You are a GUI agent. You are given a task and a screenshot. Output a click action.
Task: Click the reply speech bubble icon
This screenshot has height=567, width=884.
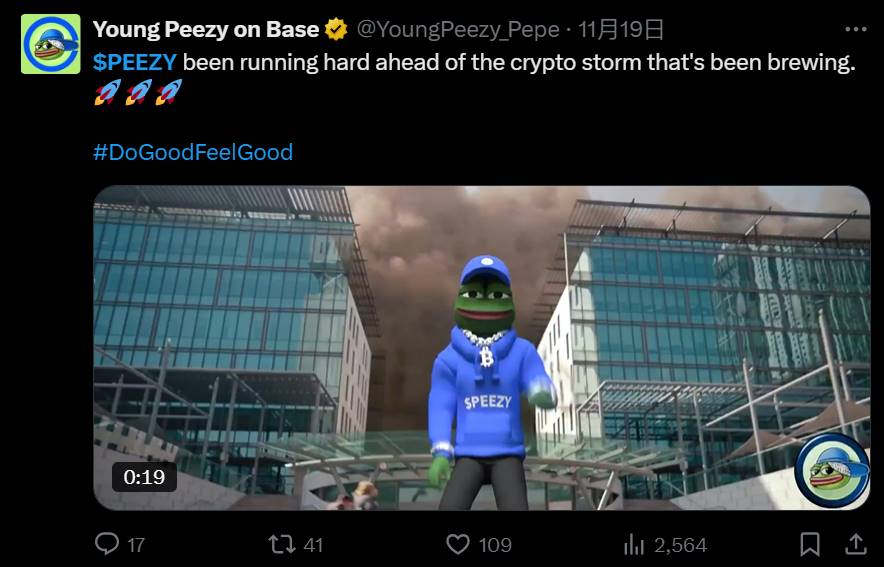point(107,544)
